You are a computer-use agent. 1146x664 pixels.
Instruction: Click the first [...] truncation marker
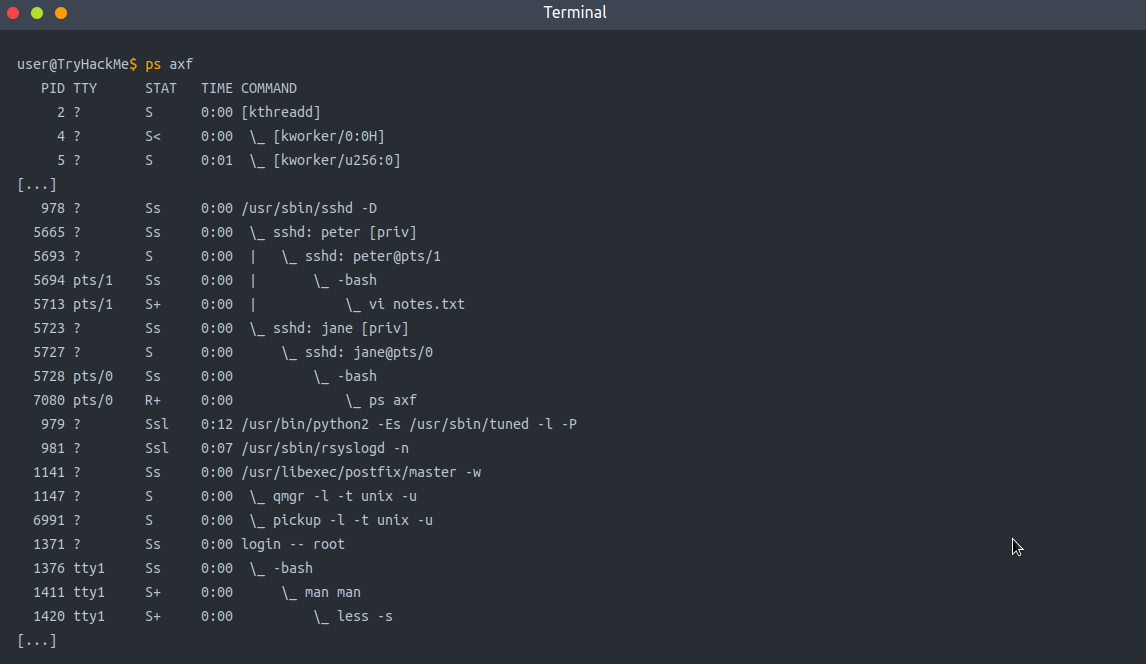point(36,184)
